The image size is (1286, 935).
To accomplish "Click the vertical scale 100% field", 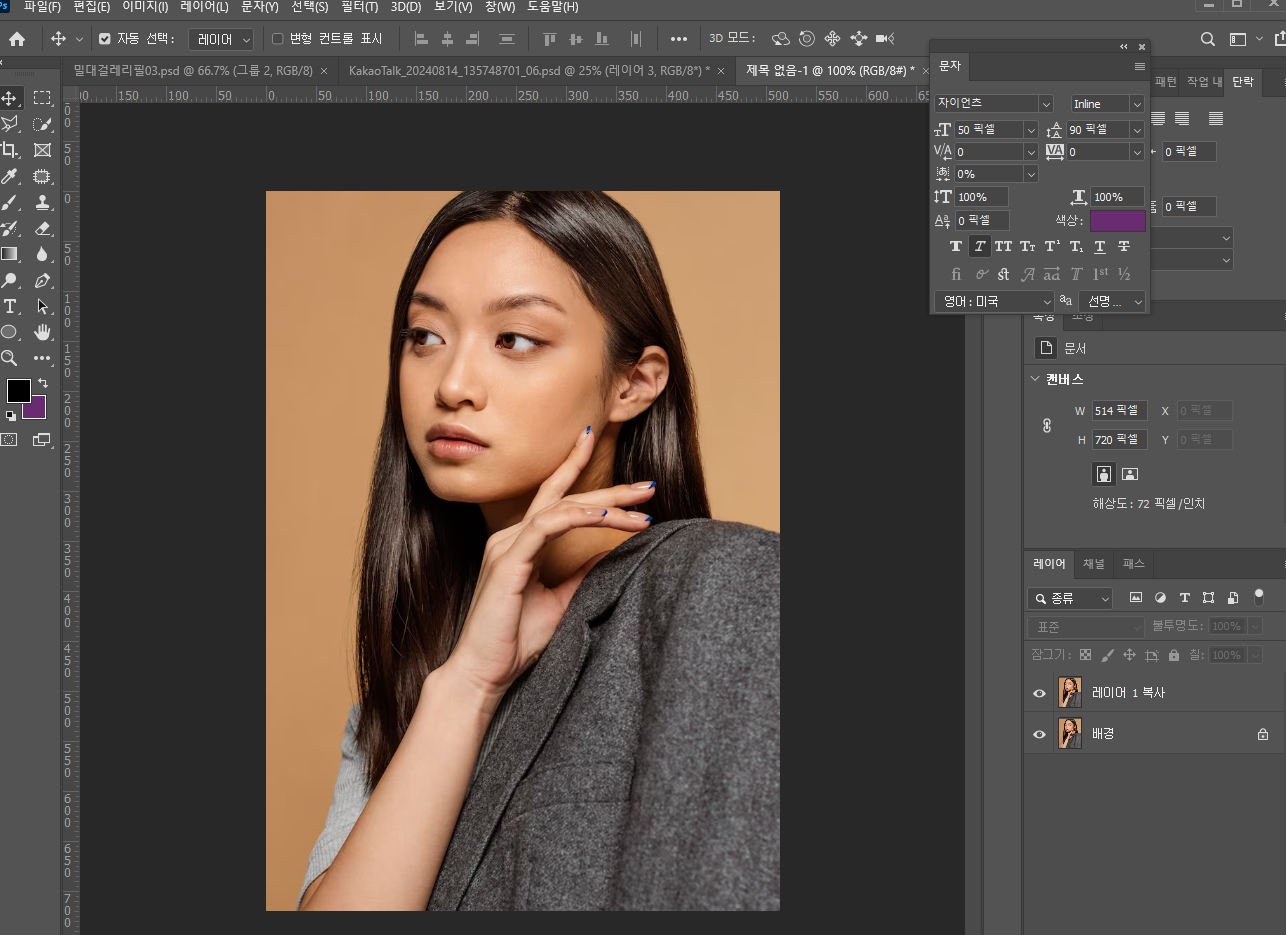I will (x=981, y=197).
